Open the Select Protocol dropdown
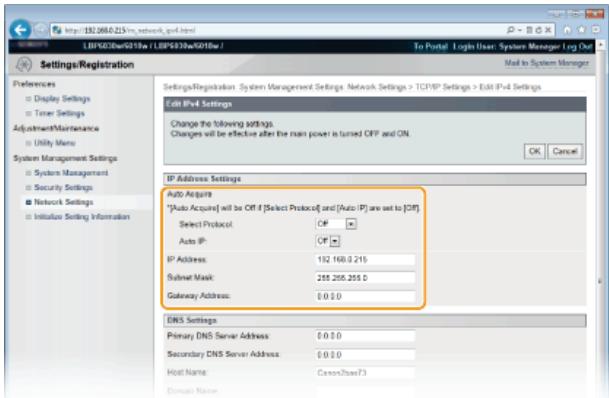The image size is (609, 398). [x=336, y=224]
